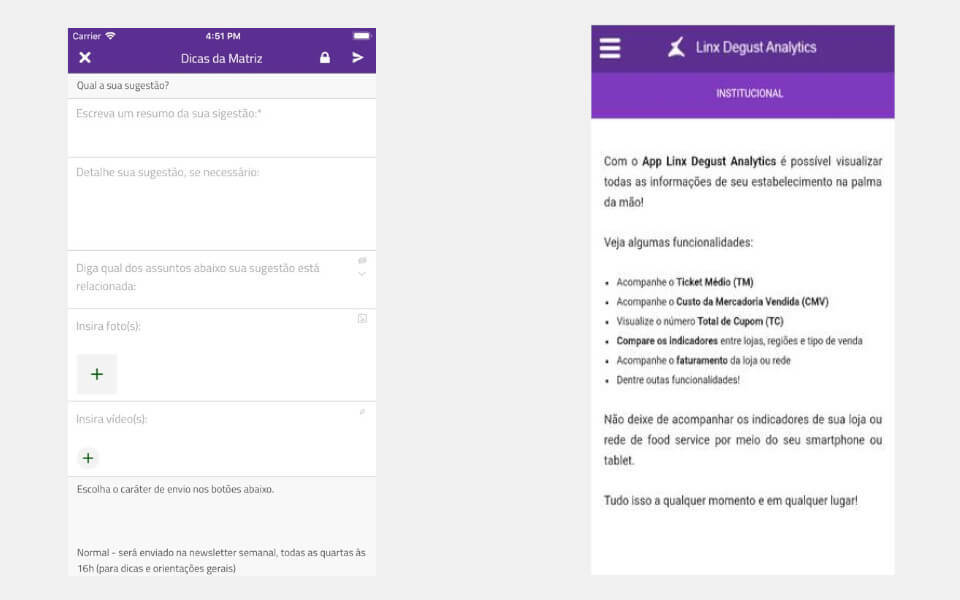
Task: Tap the Carrier label in status bar
Action: click(86, 36)
